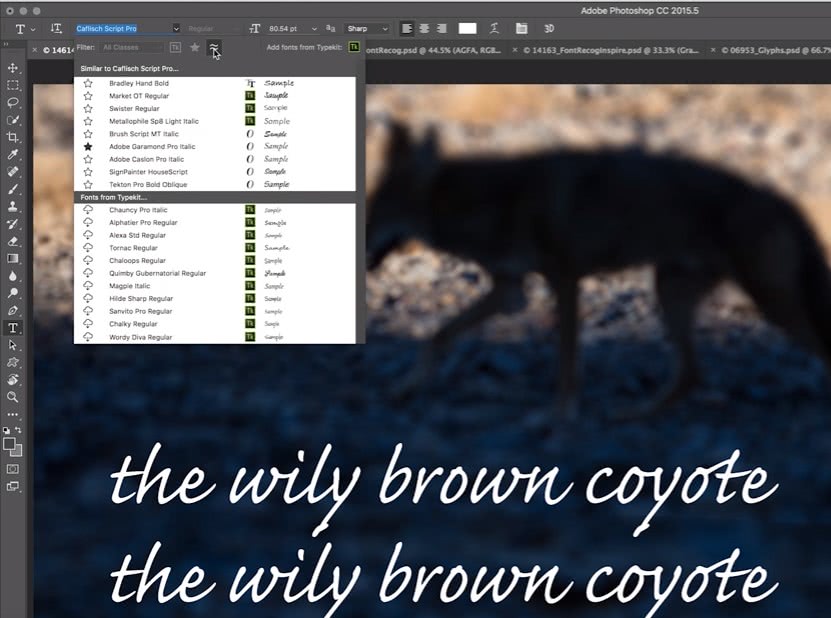Center align text
The width and height of the screenshot is (831, 618).
point(424,29)
